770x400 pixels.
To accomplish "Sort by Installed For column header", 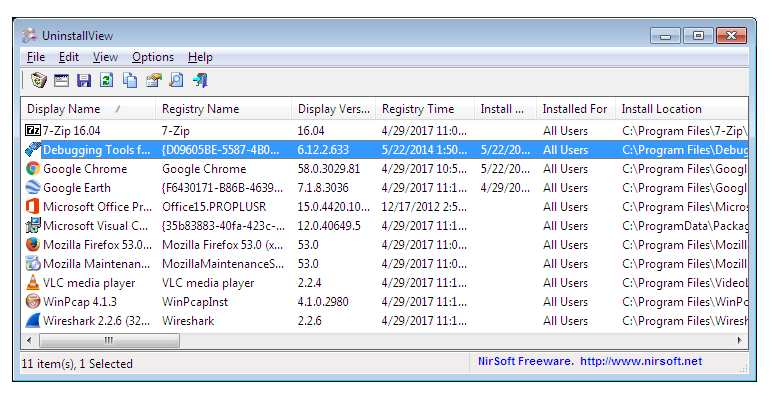I will tap(576, 109).
